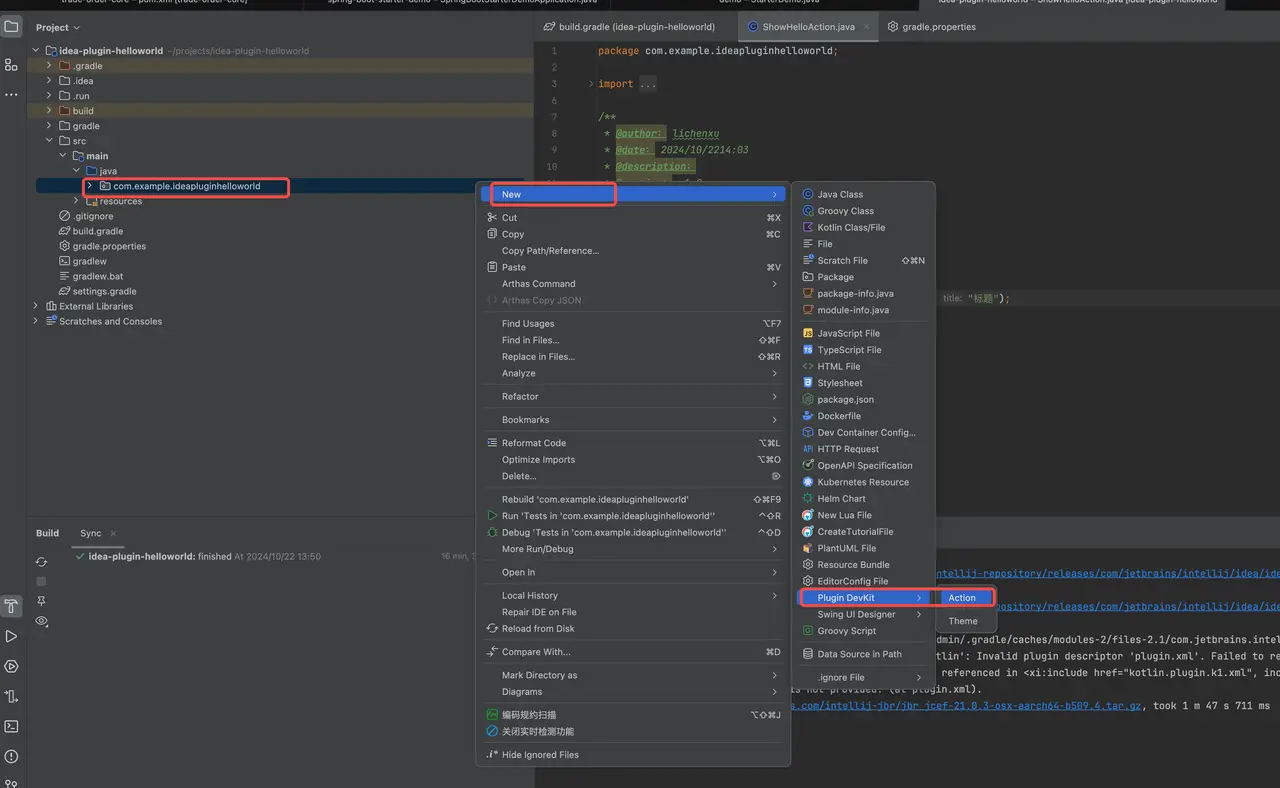Close the ShowHelloAction.java editor tab
The width and height of the screenshot is (1280, 788).
point(866,27)
